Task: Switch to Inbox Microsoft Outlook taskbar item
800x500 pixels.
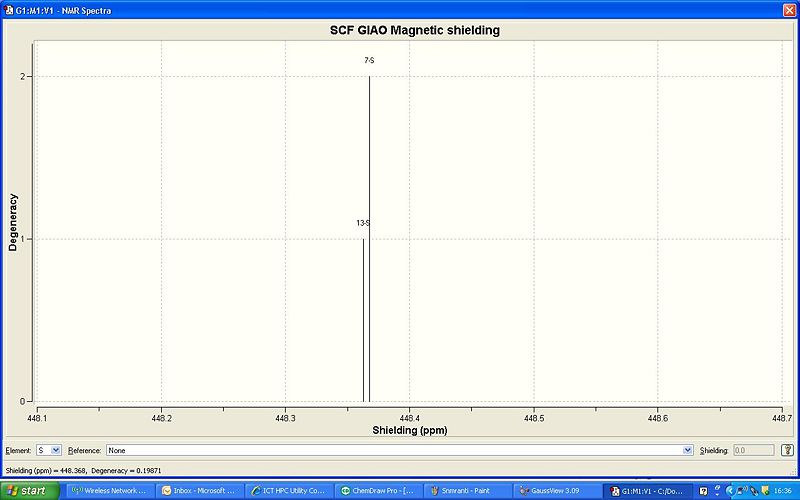Action: pos(199,491)
